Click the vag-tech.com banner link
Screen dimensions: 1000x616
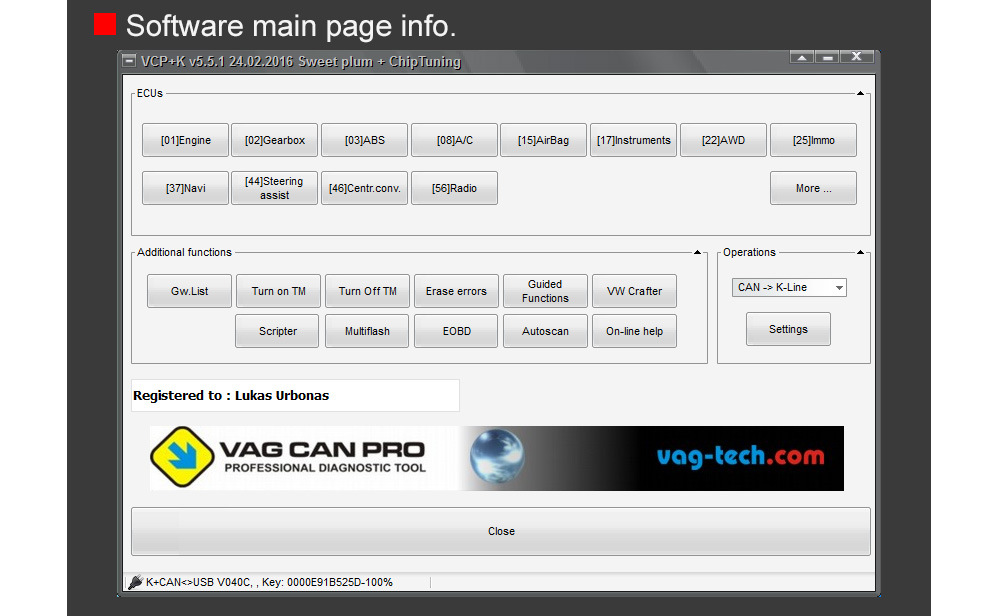(740, 457)
